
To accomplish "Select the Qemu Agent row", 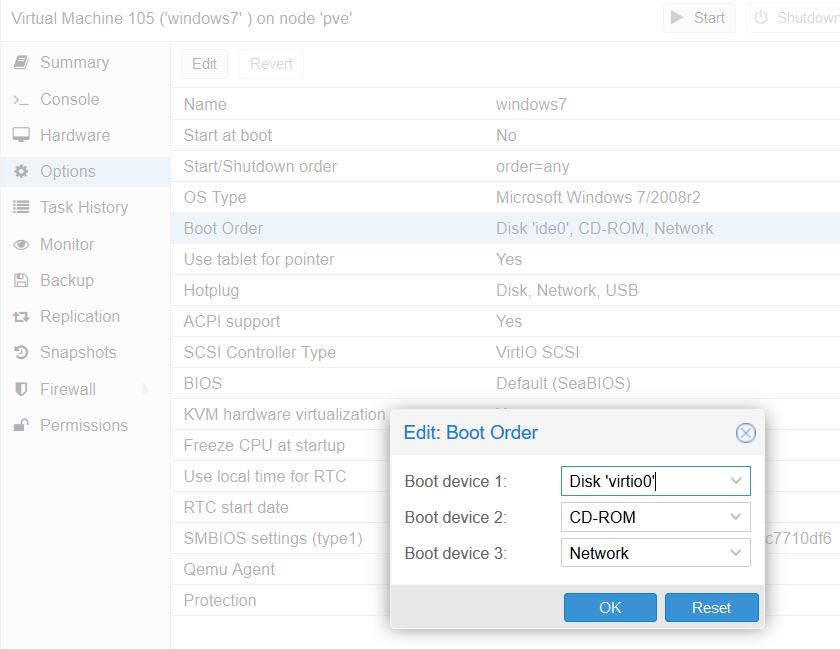I will click(x=281, y=569).
